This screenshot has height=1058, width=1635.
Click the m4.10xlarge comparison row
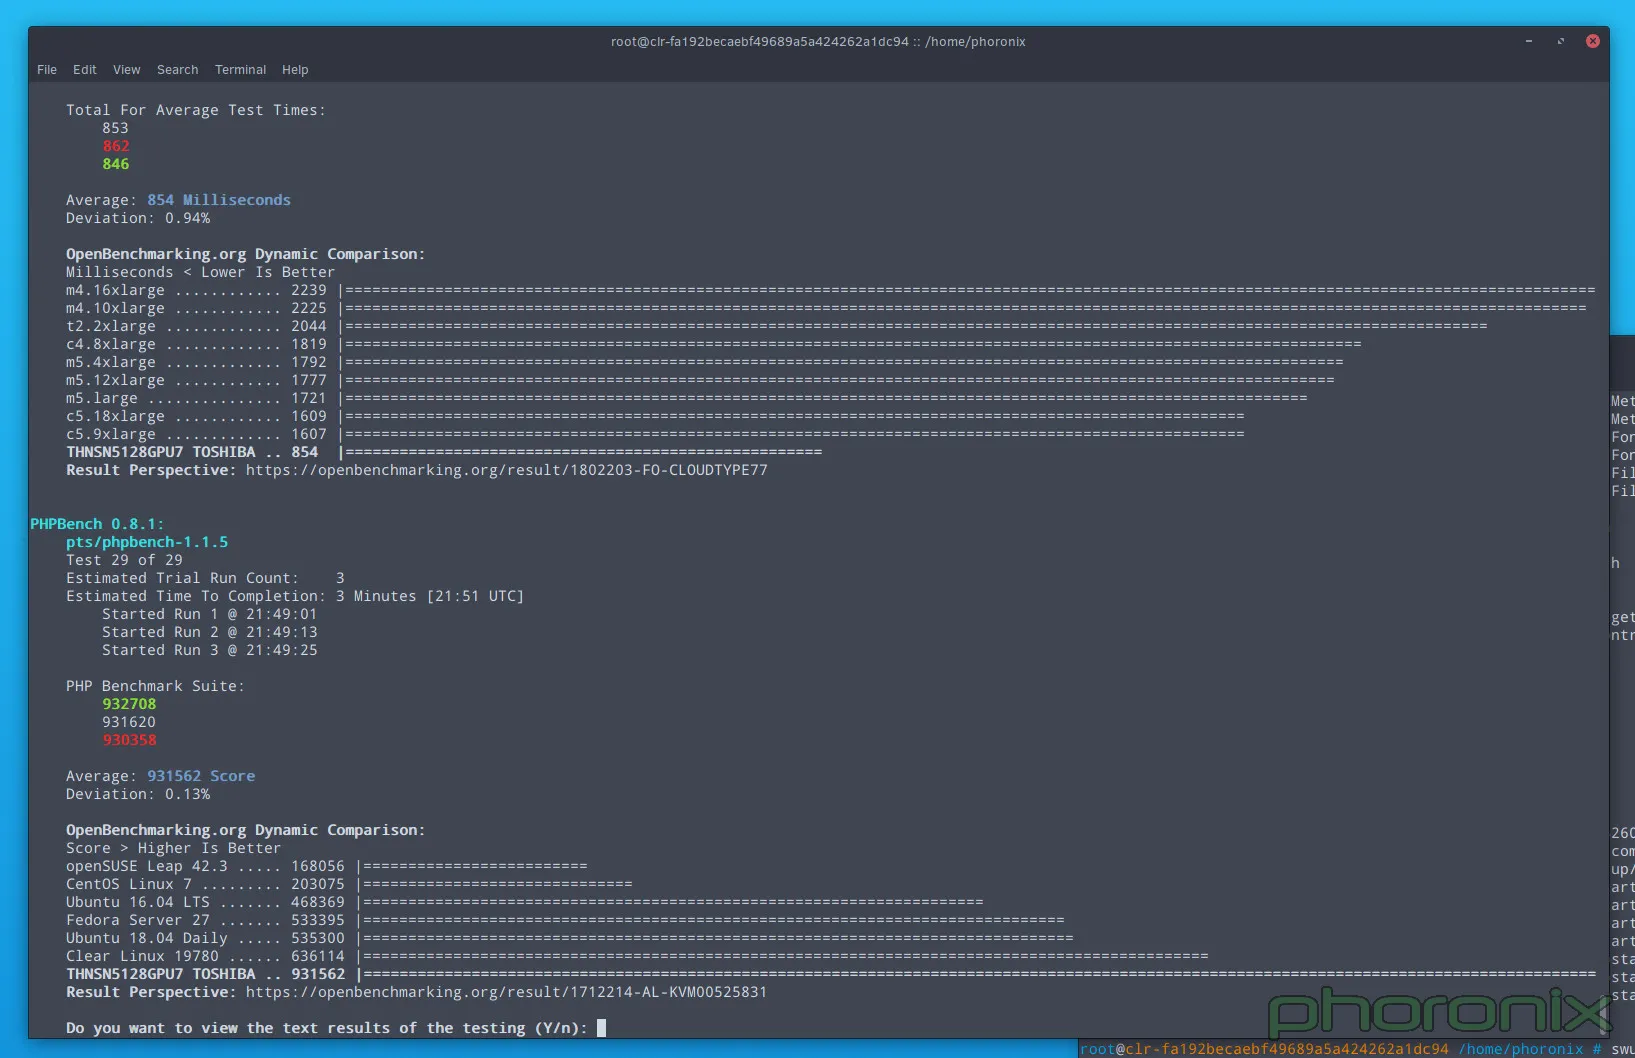[826, 308]
